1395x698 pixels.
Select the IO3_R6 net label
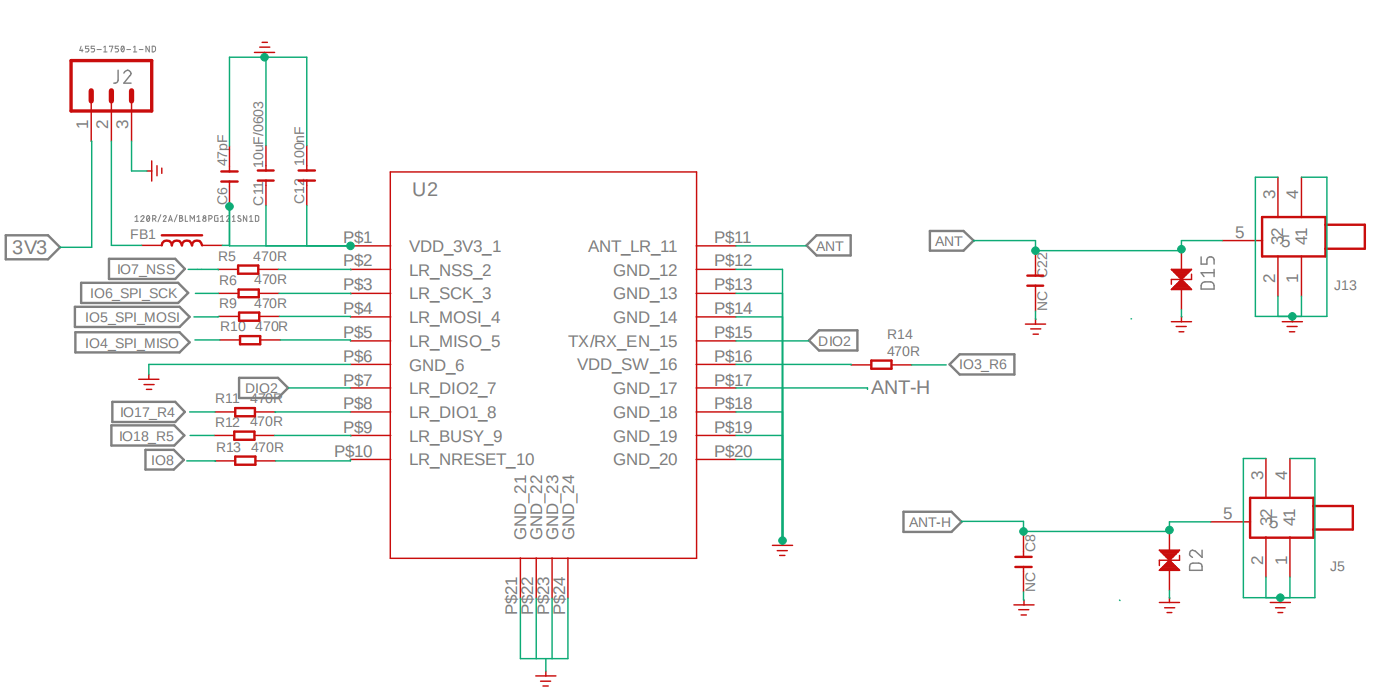coord(982,365)
